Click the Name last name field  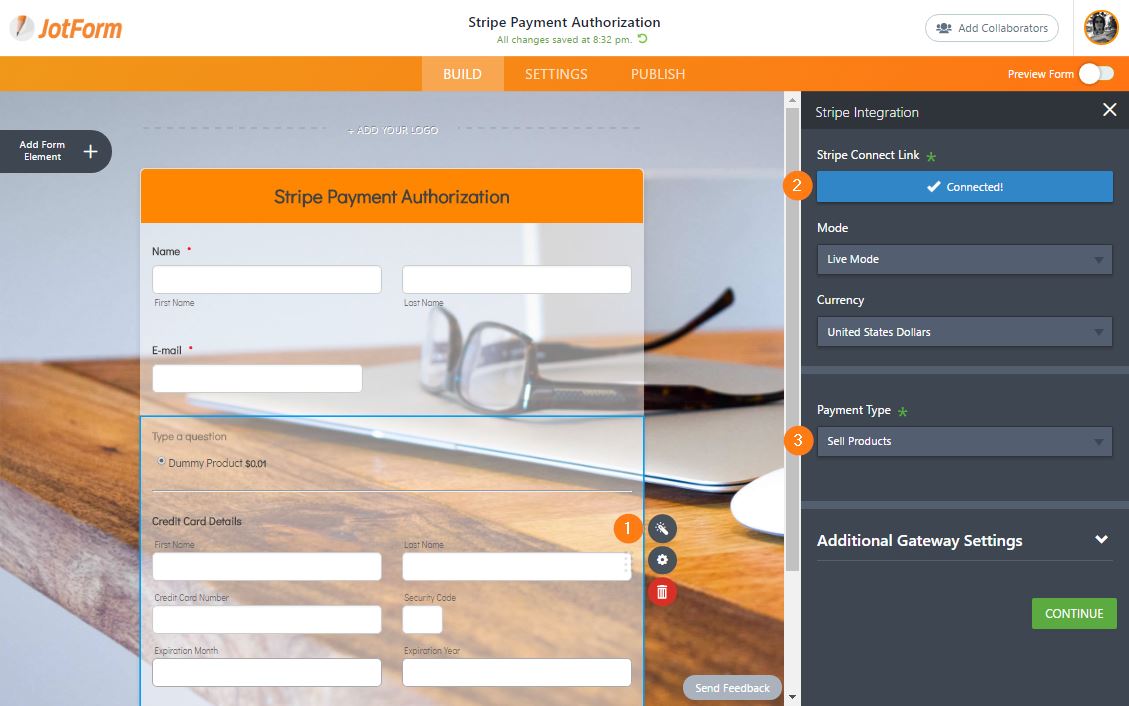click(x=516, y=279)
